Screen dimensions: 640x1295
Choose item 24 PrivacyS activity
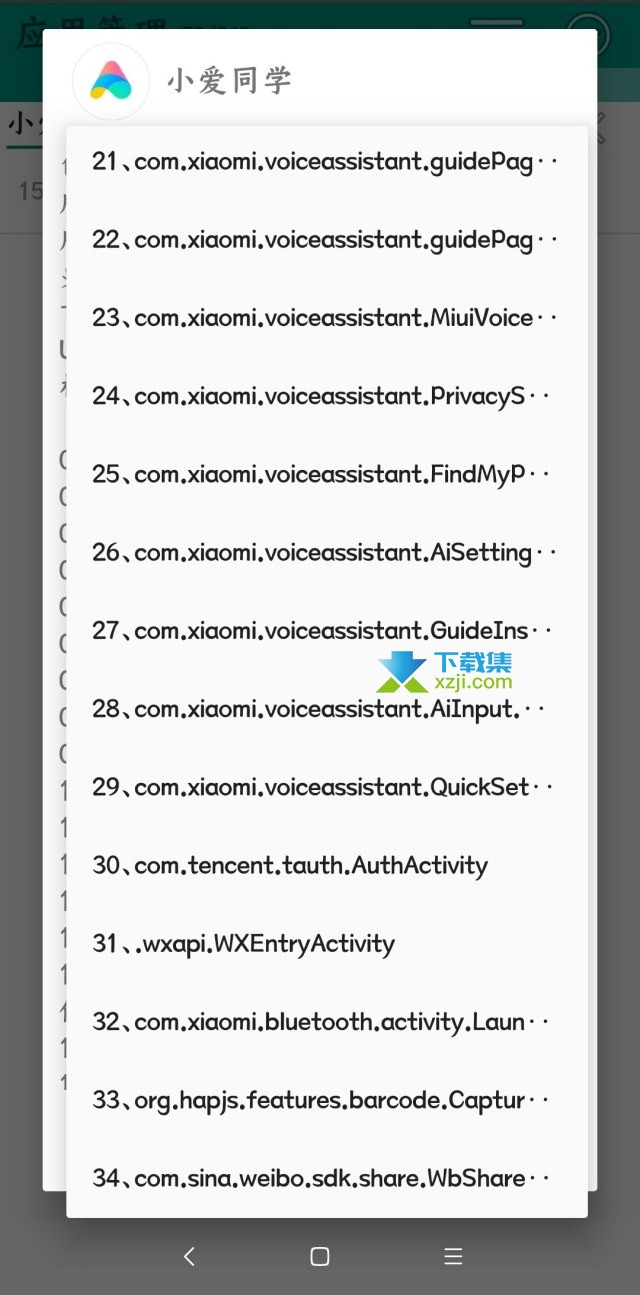327,396
